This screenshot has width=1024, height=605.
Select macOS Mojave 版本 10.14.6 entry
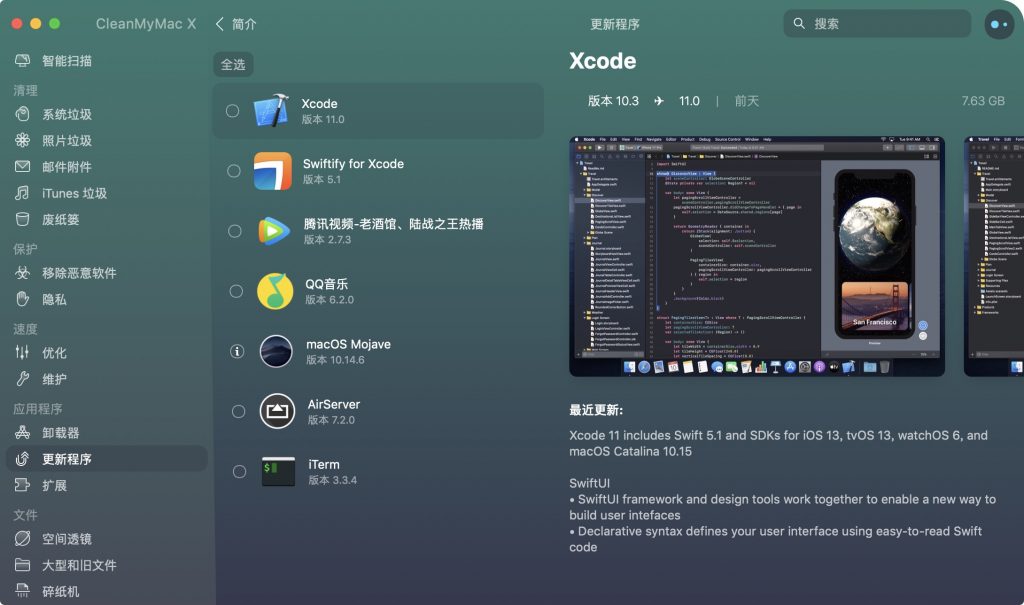pyautogui.click(x=349, y=352)
